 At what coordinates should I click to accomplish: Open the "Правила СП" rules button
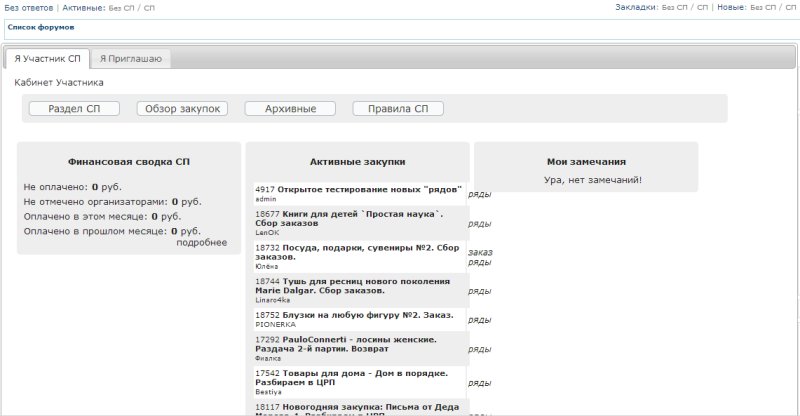click(398, 109)
